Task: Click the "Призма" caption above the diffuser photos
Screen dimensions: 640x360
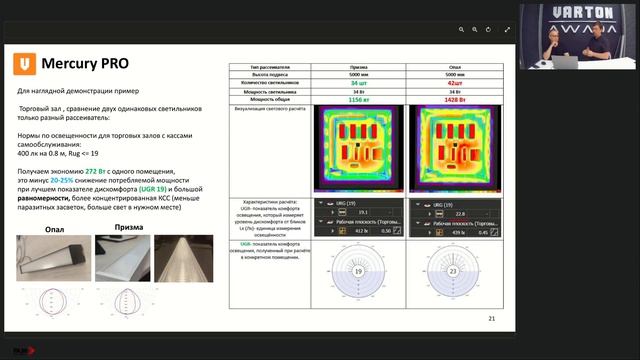Action: click(x=129, y=227)
